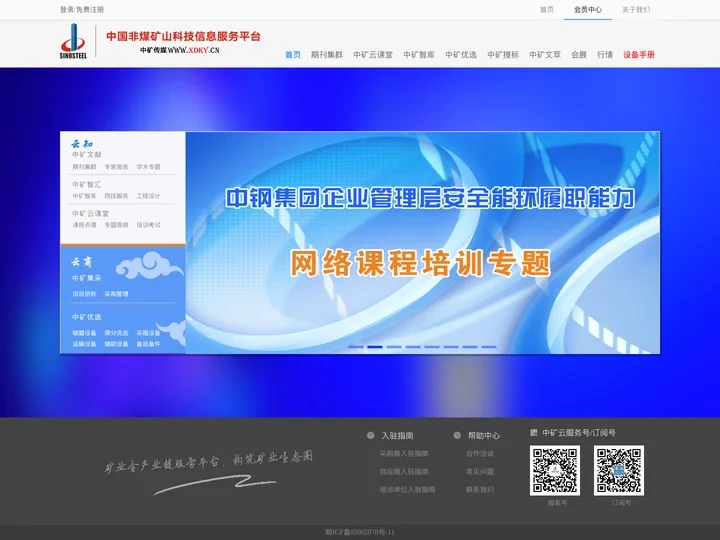Switch to the 会员中心 tab
Screen dimensions: 720x540
point(588,10)
